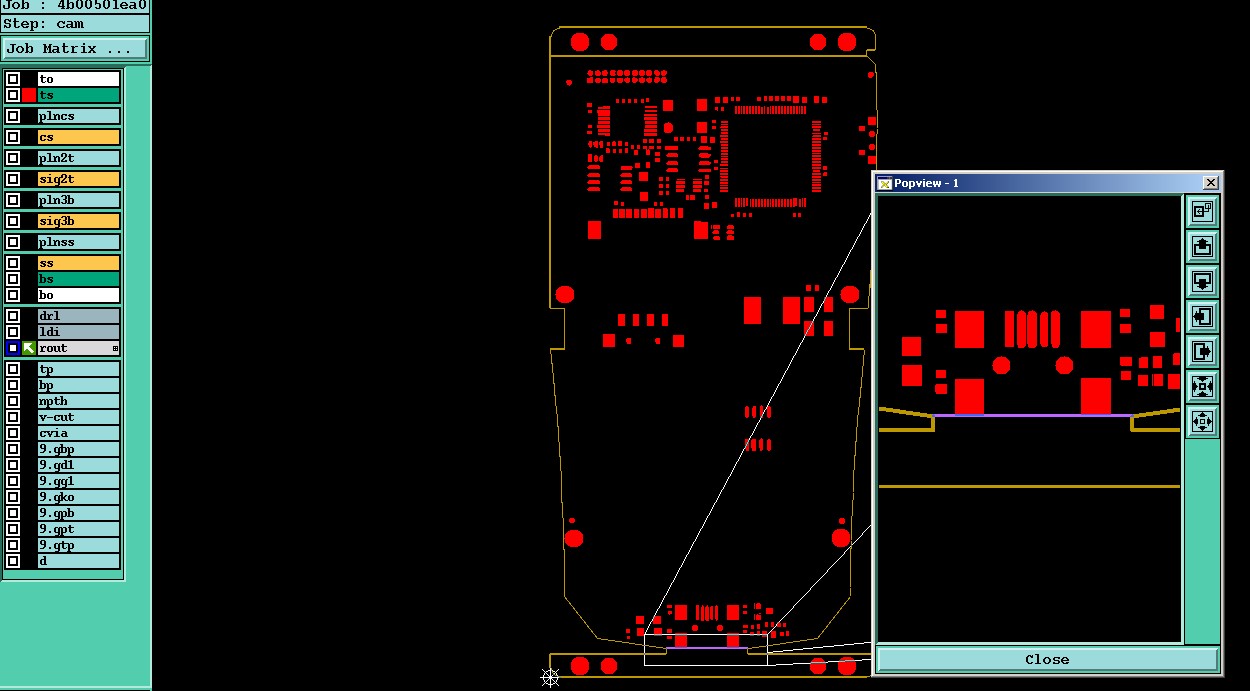Select the ldi layer name
Image resolution: width=1250 pixels, height=691 pixels.
coord(78,332)
